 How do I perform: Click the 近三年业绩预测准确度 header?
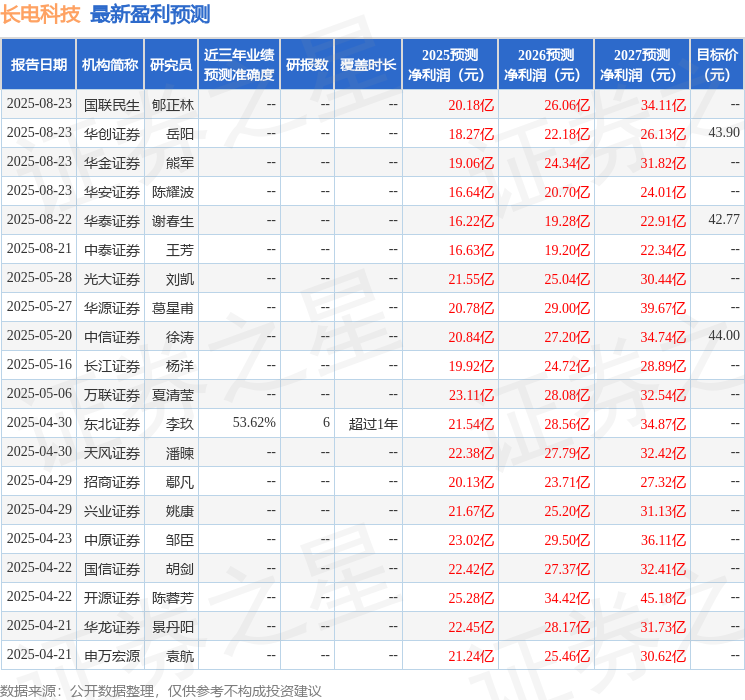pos(239,65)
